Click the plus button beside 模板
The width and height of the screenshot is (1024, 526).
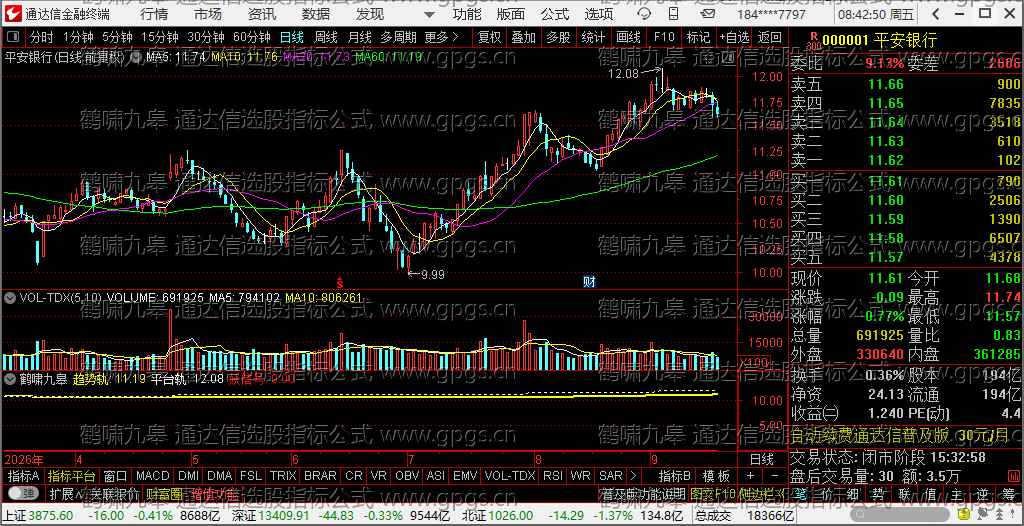click(750, 475)
